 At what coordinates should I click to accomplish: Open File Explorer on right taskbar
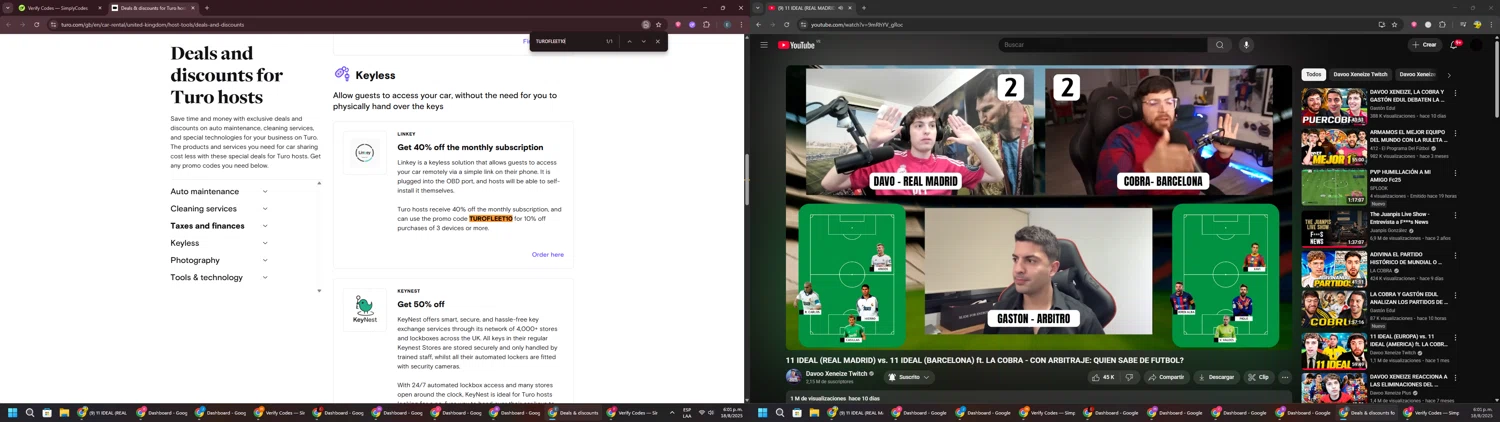tap(814, 412)
